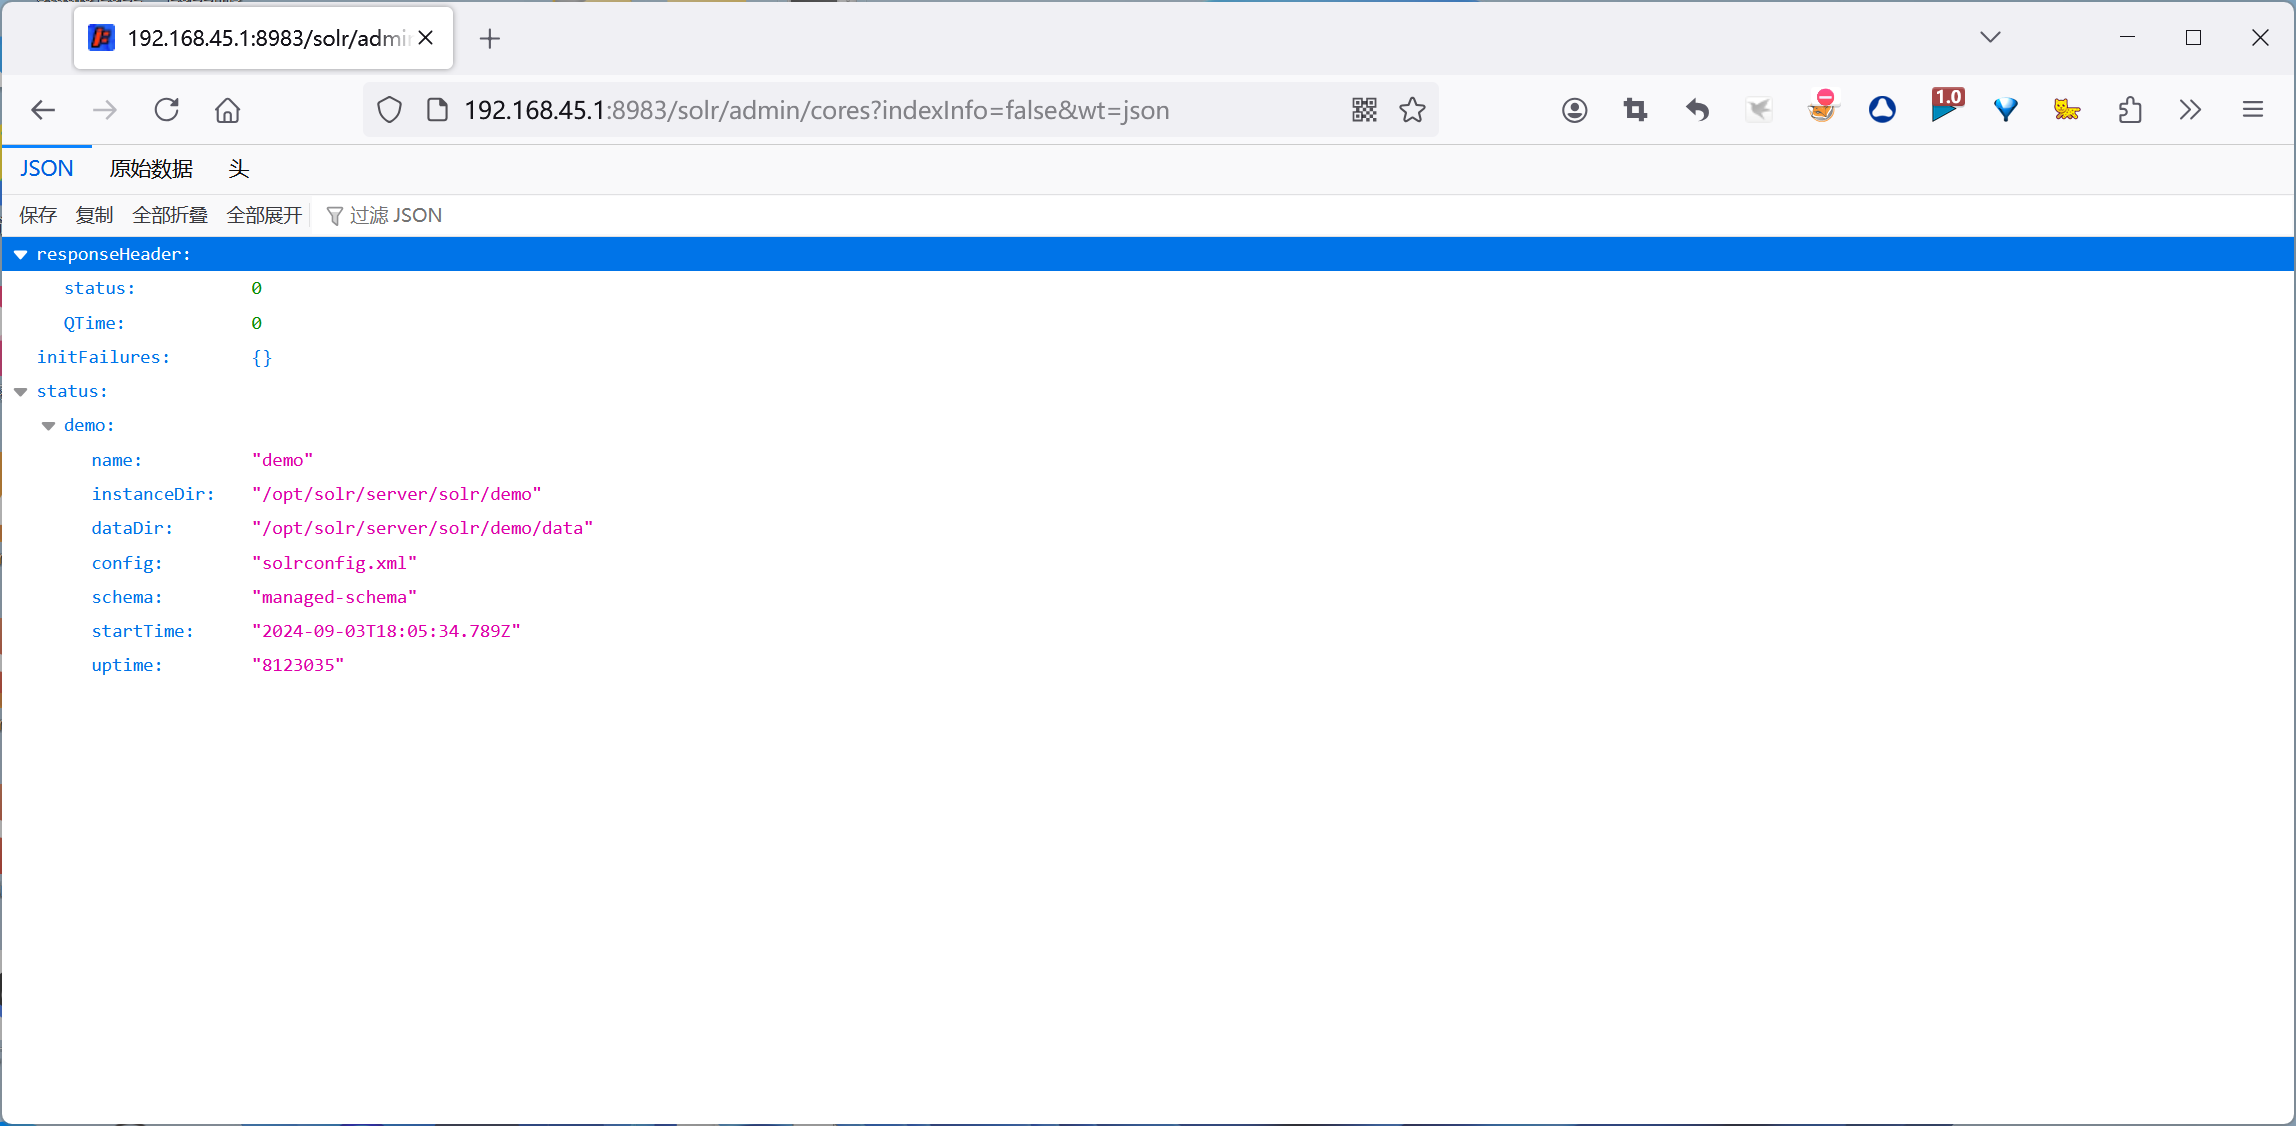Go to the browser home page
Image resolution: width=2296 pixels, height=1126 pixels.
227,110
